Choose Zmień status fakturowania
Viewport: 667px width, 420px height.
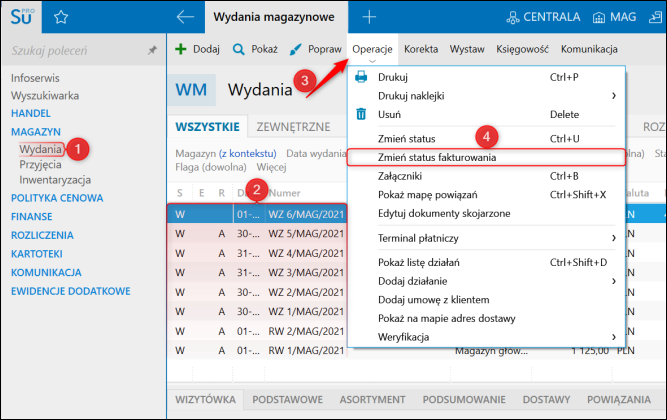486,157
